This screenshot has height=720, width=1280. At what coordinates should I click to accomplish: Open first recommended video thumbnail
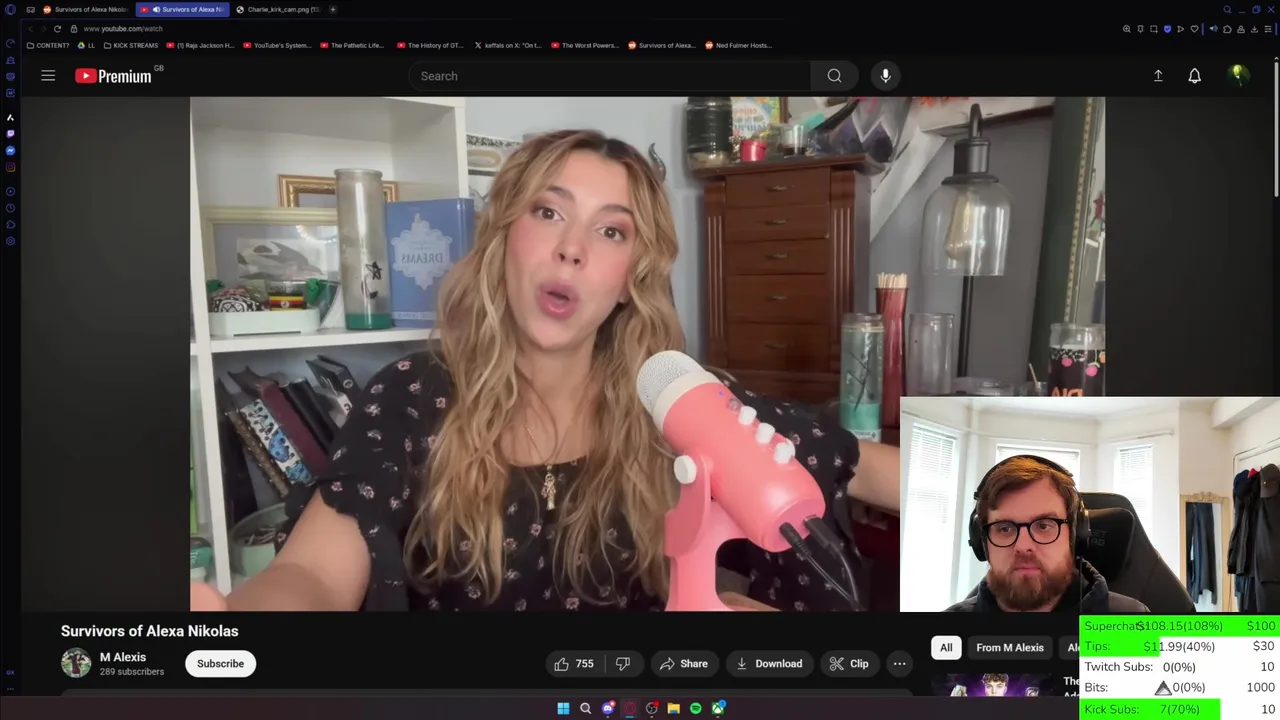pos(993,686)
